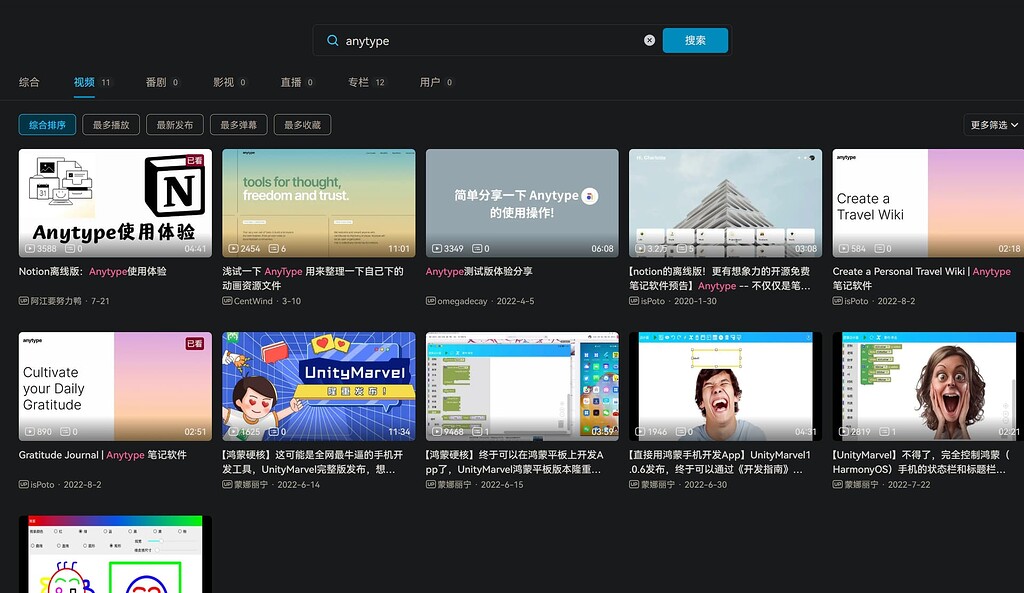Screen dimensions: 1024x593
Task: Sort results by 最多弹幕
Action: click(x=239, y=125)
